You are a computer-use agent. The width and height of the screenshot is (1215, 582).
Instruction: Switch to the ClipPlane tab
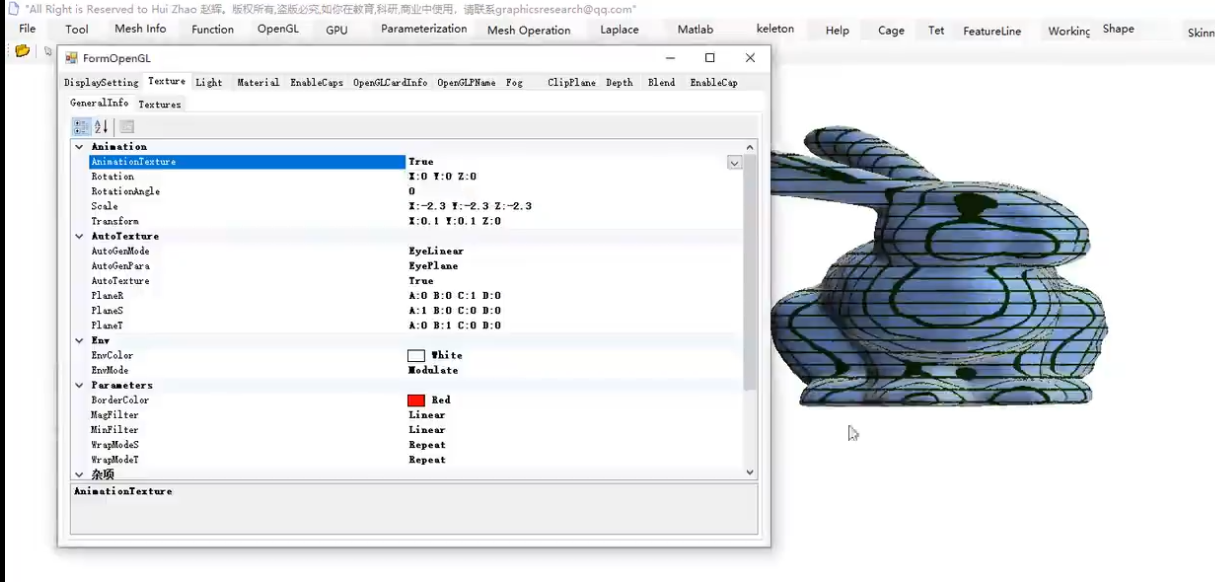click(571, 83)
